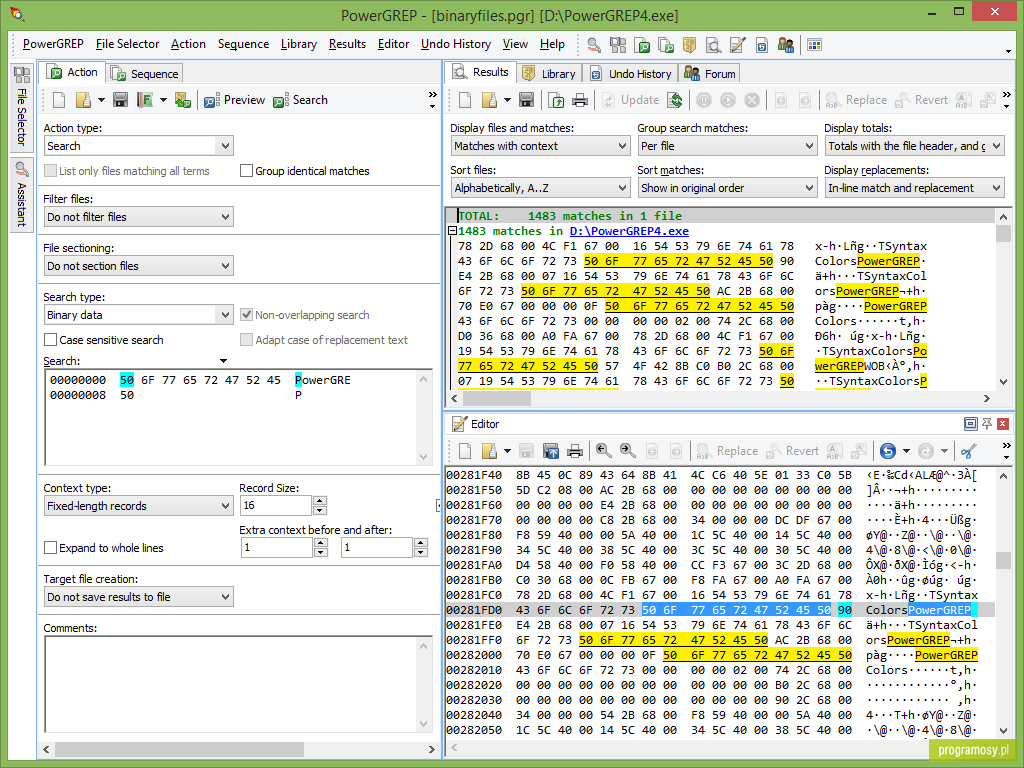Save the action using the floppy disk icon
This screenshot has height=768, width=1024.
(120, 100)
